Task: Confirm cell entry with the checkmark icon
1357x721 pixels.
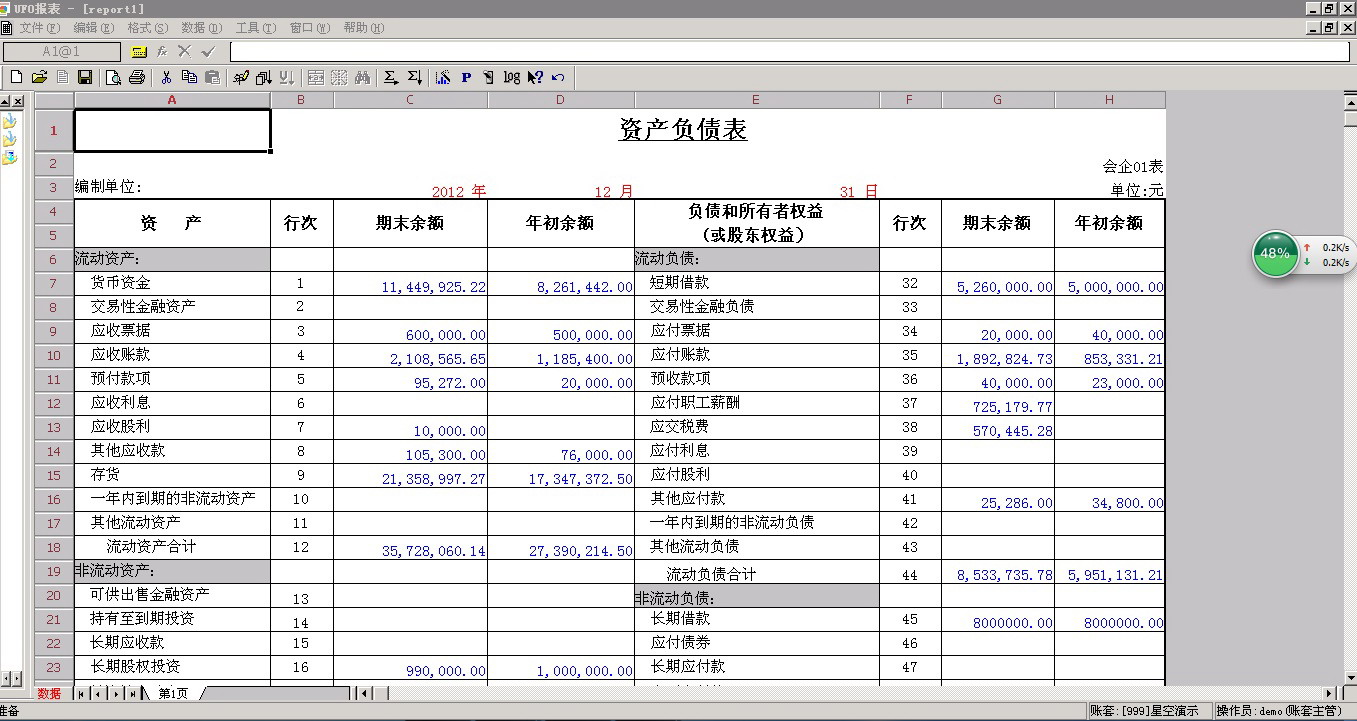Action: [208, 51]
